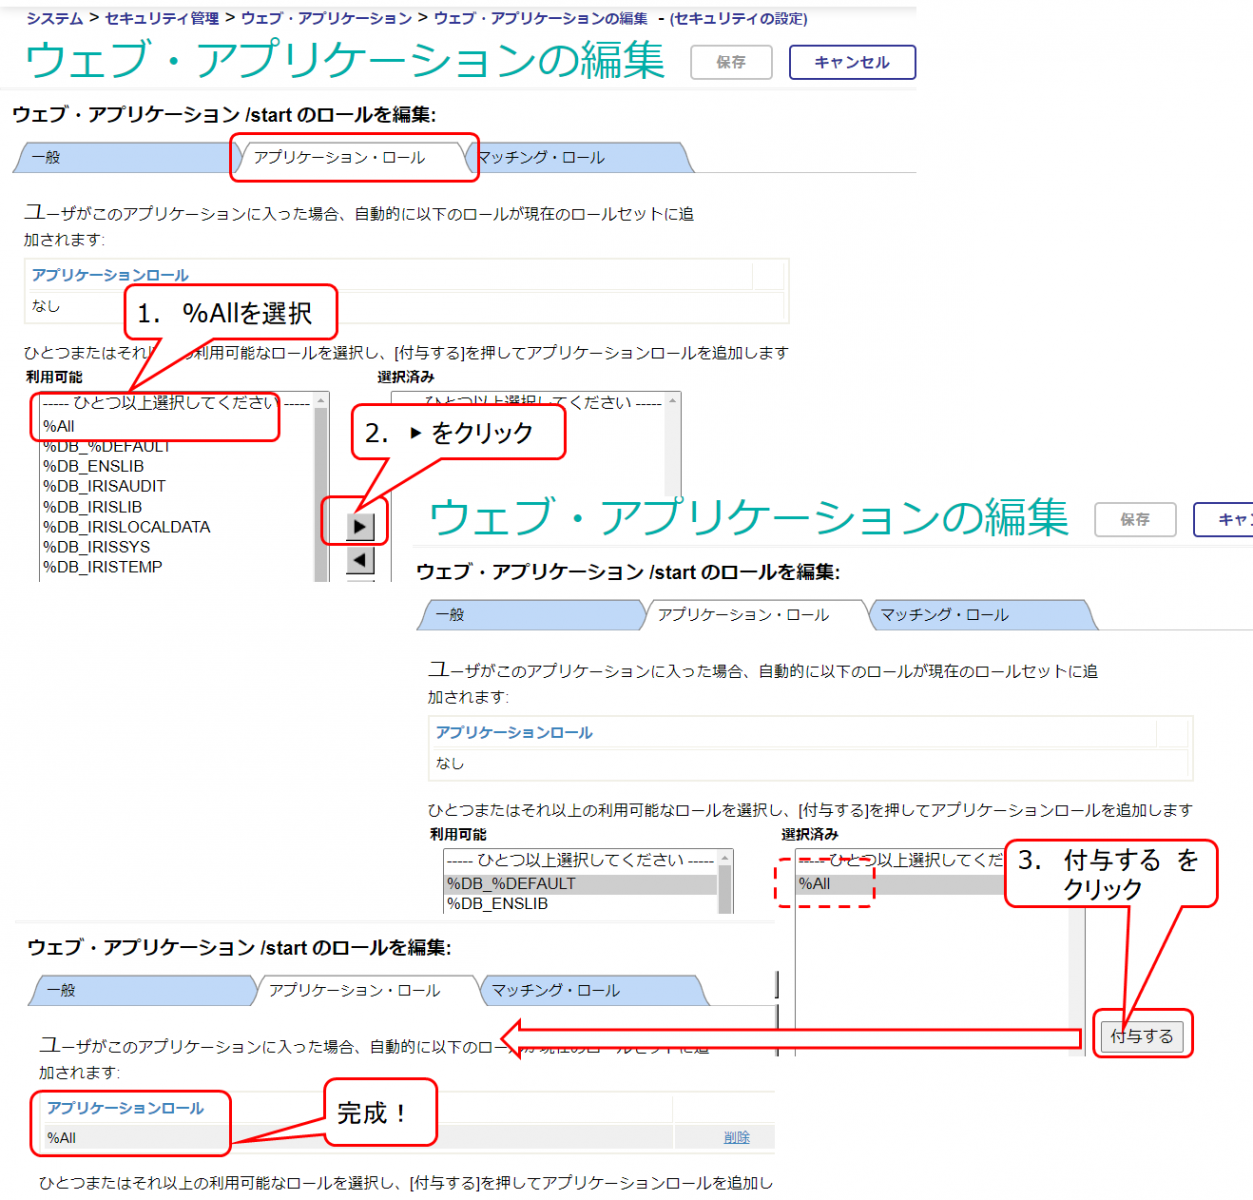Select %All in the 選択済み list
Image resolution: width=1253 pixels, height=1200 pixels.
[x=814, y=884]
